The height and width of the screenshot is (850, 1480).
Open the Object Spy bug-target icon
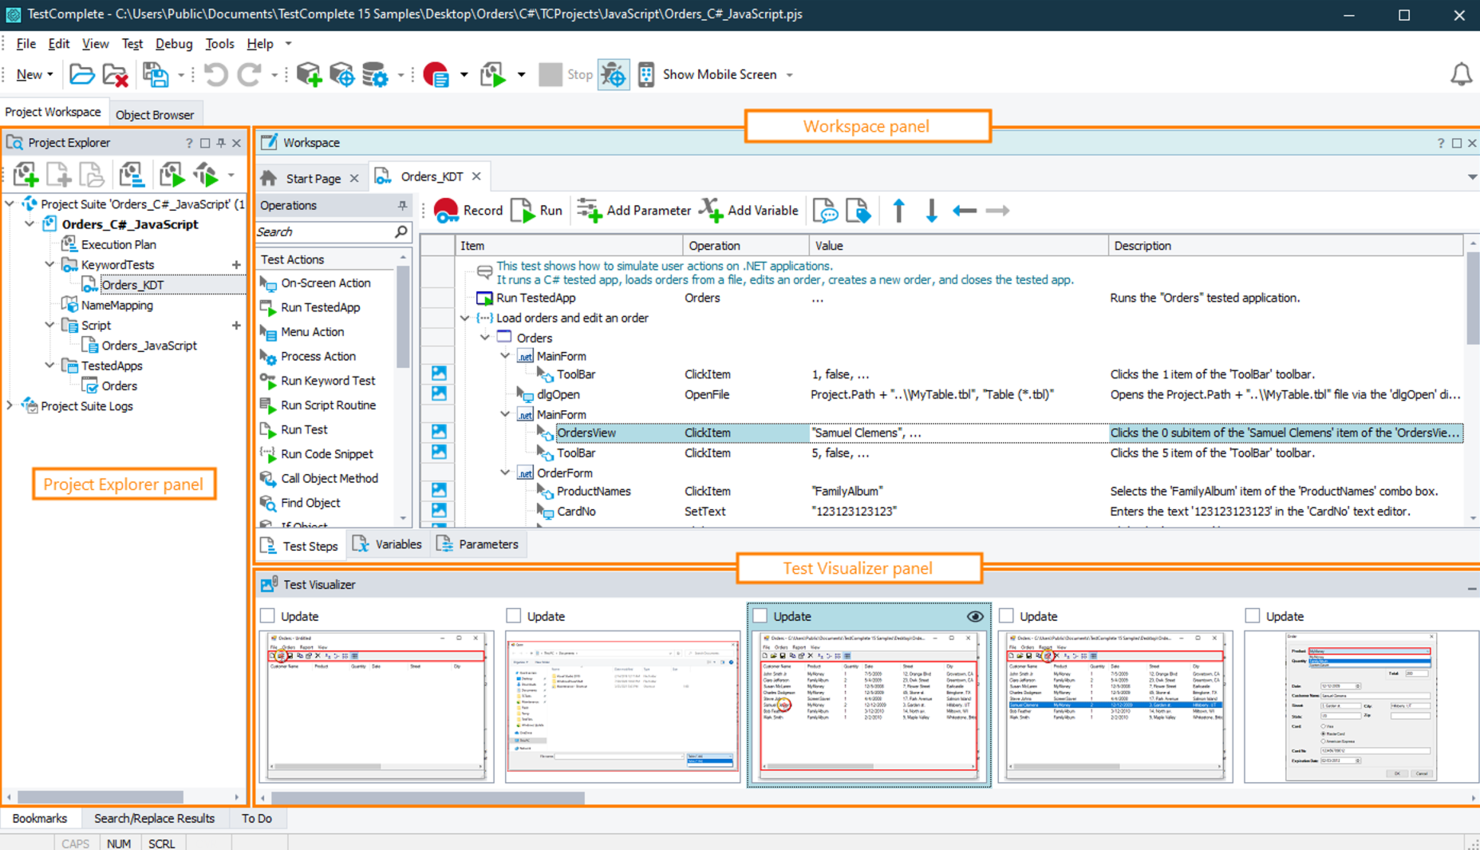(613, 75)
